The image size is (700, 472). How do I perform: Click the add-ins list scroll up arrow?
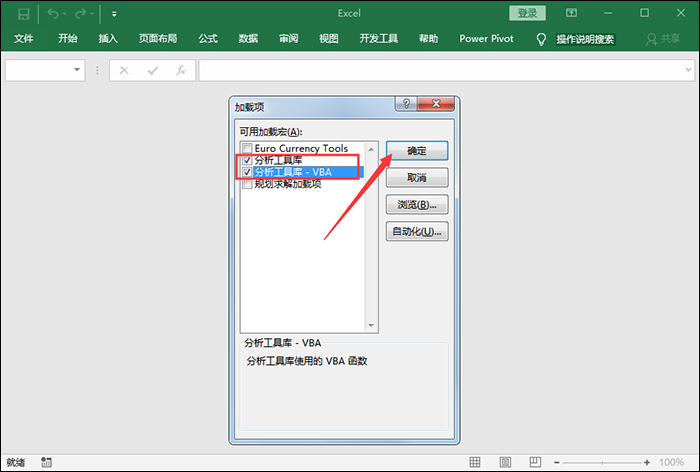(371, 149)
